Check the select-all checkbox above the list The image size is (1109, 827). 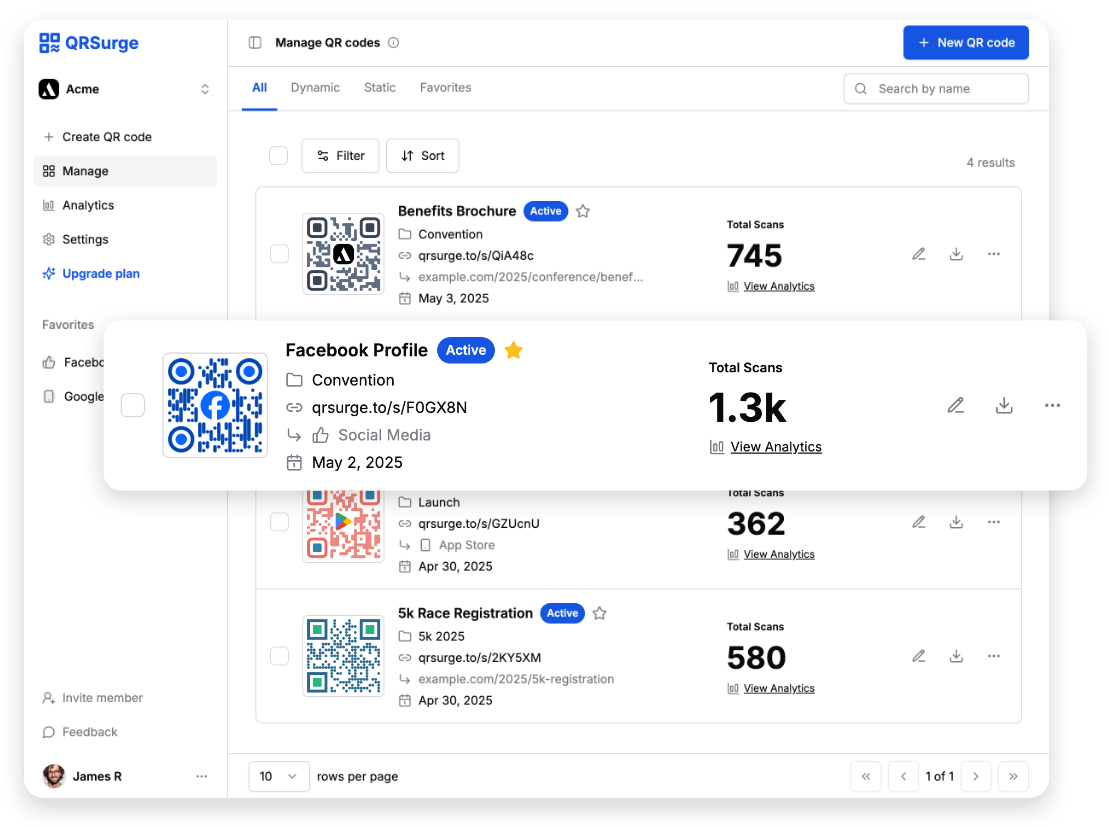[278, 155]
